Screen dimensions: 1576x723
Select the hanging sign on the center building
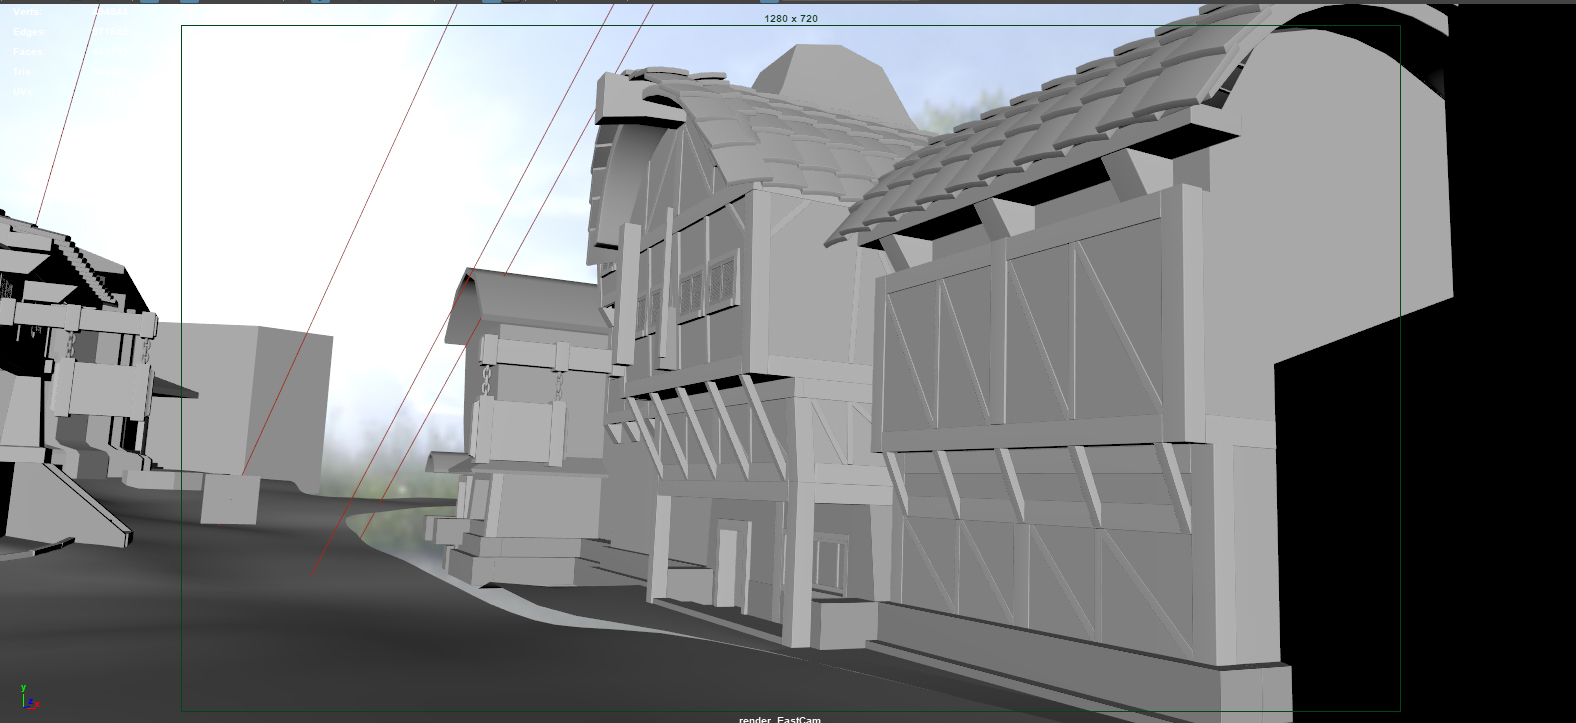518,430
